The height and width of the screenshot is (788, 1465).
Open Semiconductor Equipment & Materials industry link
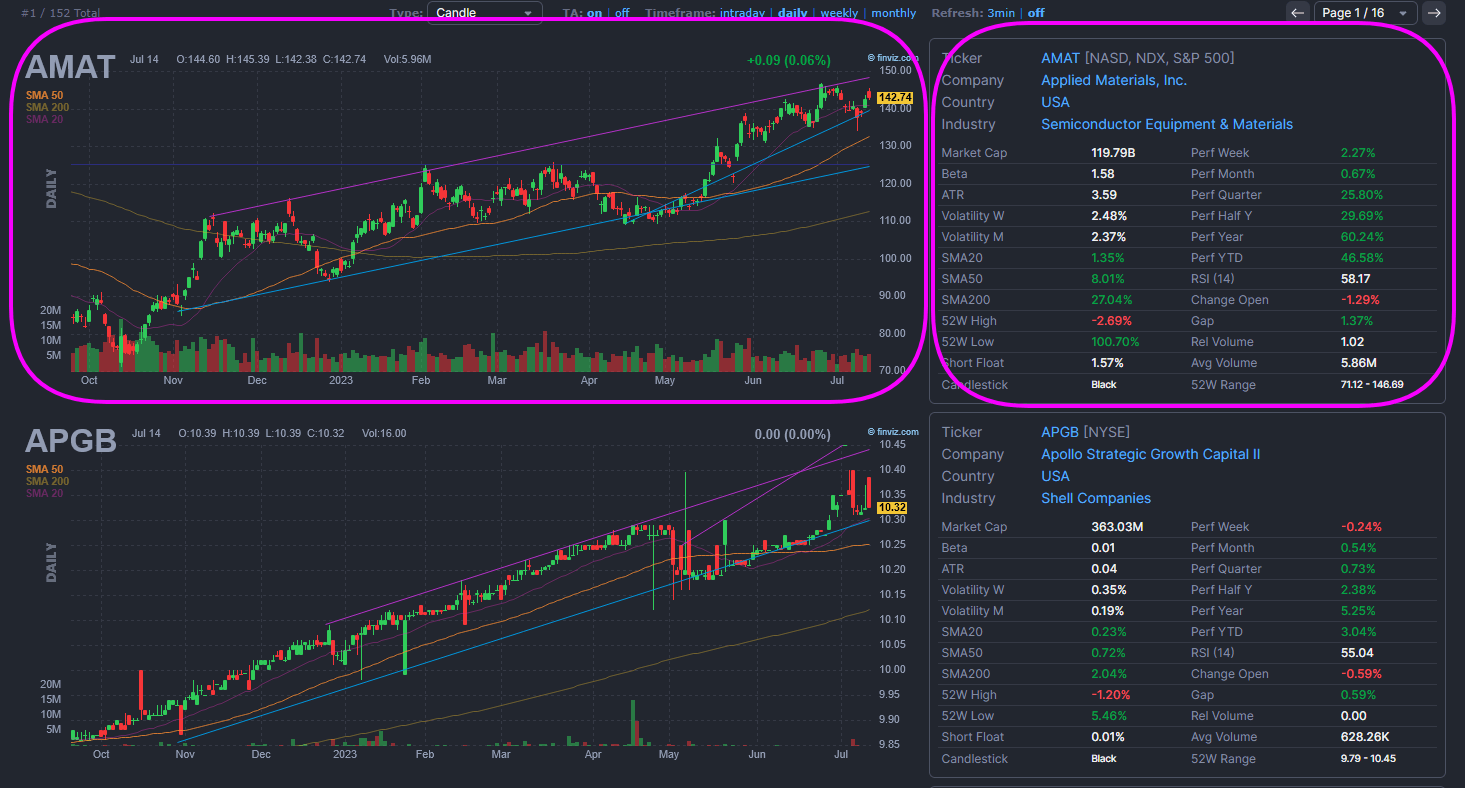click(x=1167, y=124)
